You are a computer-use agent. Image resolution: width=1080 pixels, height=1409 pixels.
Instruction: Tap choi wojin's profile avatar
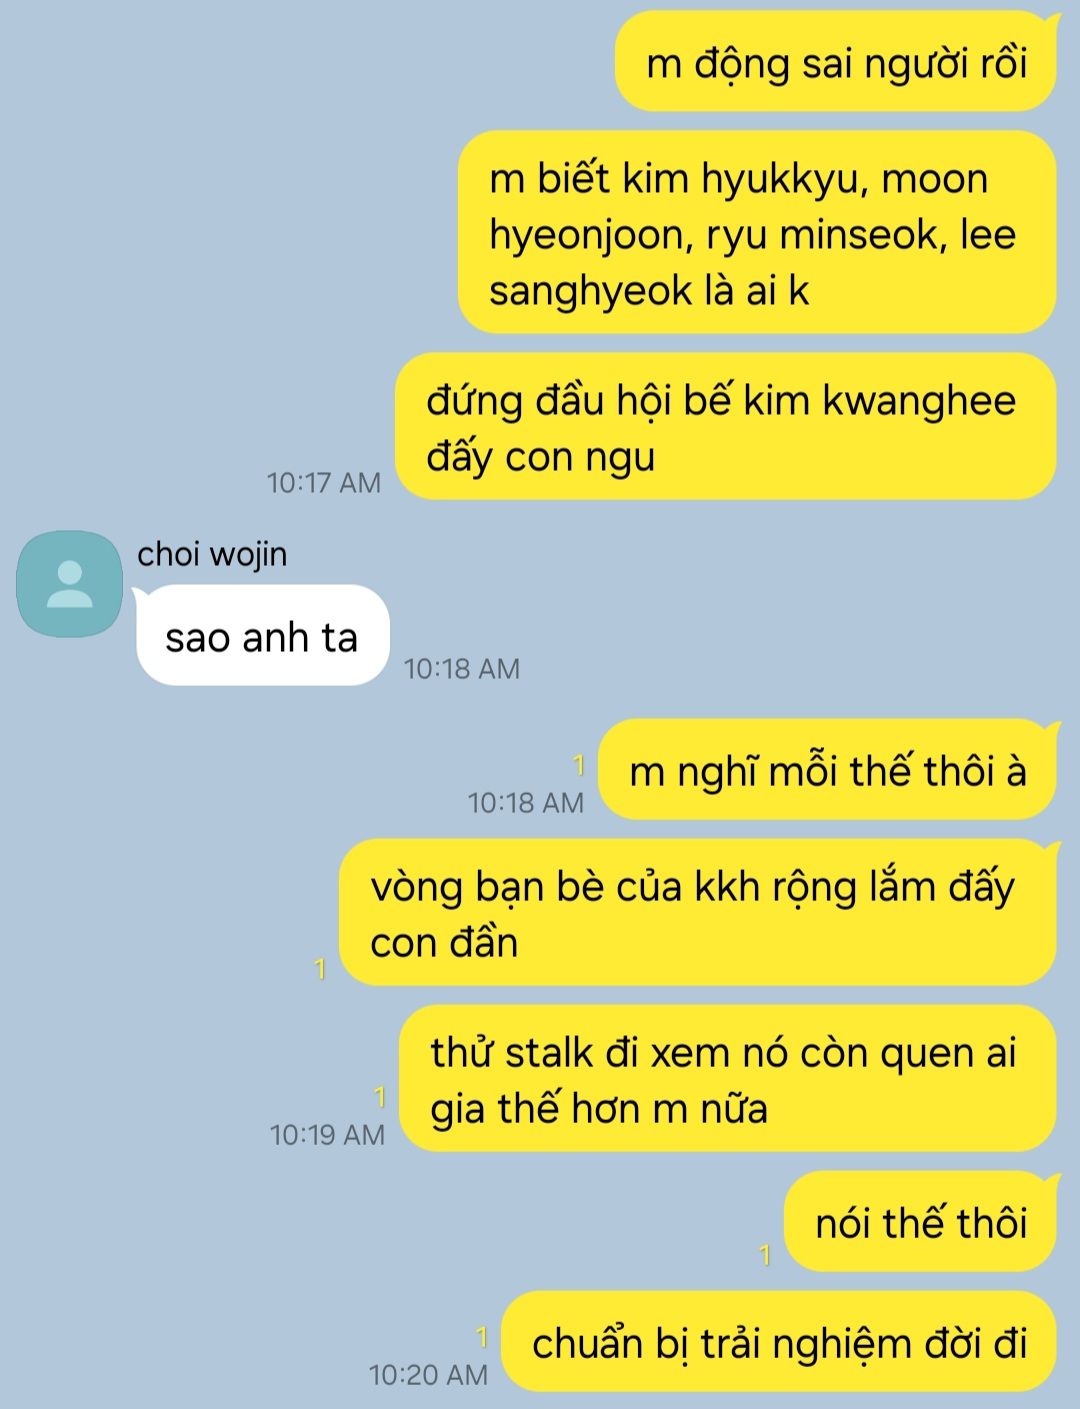coord(69,584)
